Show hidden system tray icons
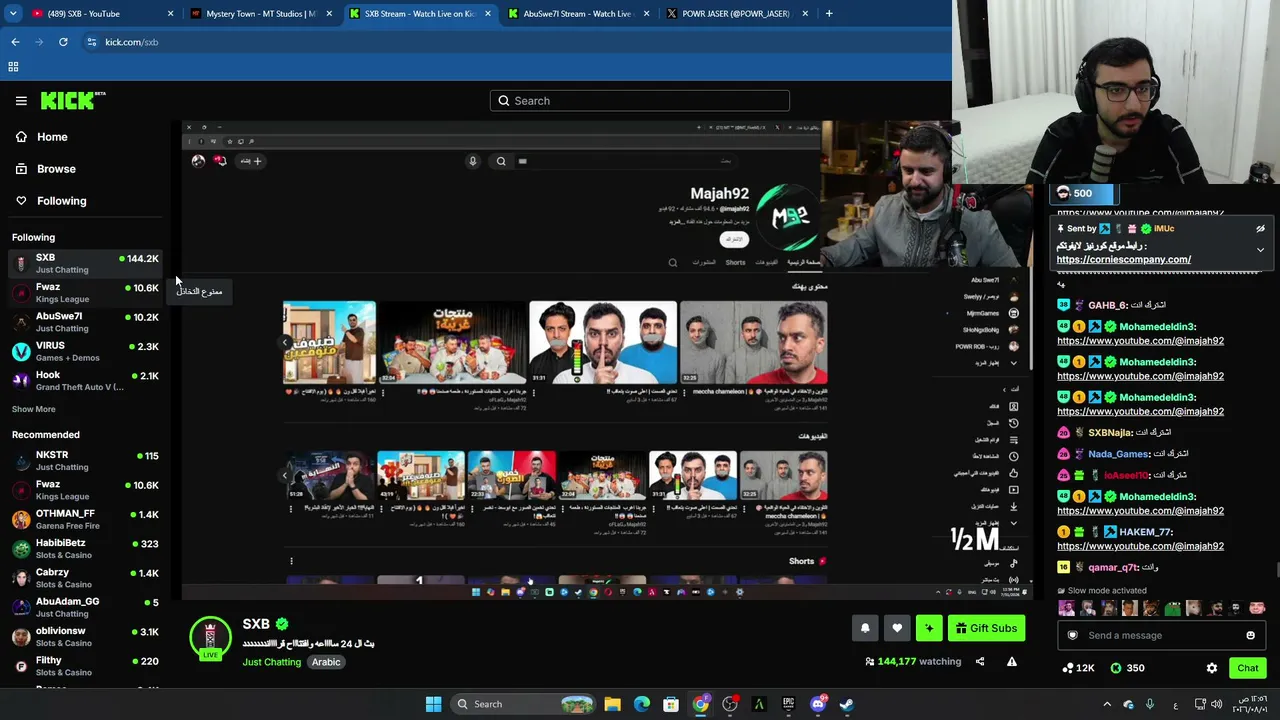Screen dimensions: 1280x720 coord(1107,704)
